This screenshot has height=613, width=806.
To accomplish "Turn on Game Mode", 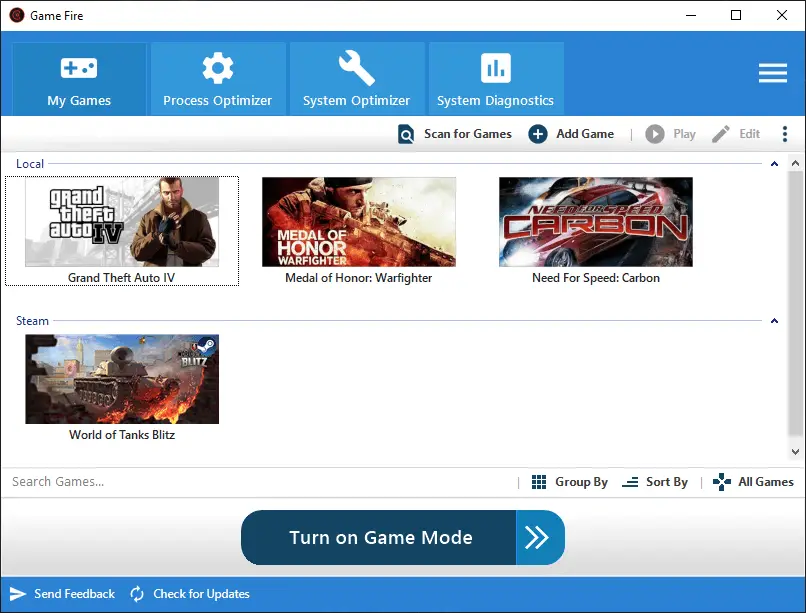I will click(x=379, y=537).
